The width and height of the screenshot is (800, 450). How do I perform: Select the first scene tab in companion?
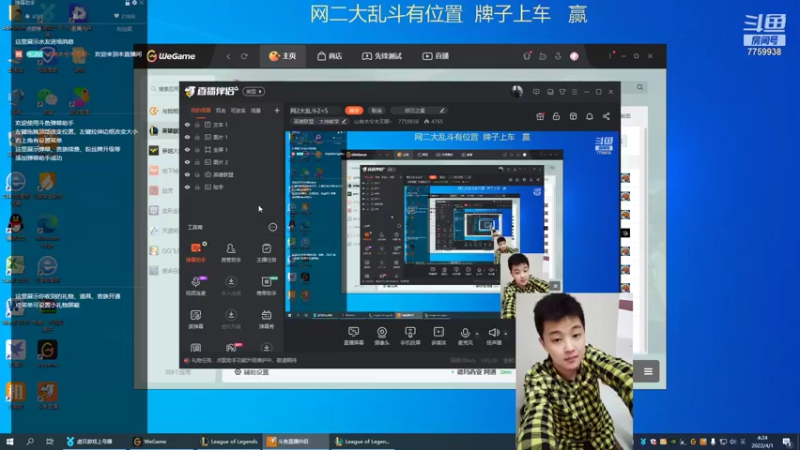coord(201,110)
